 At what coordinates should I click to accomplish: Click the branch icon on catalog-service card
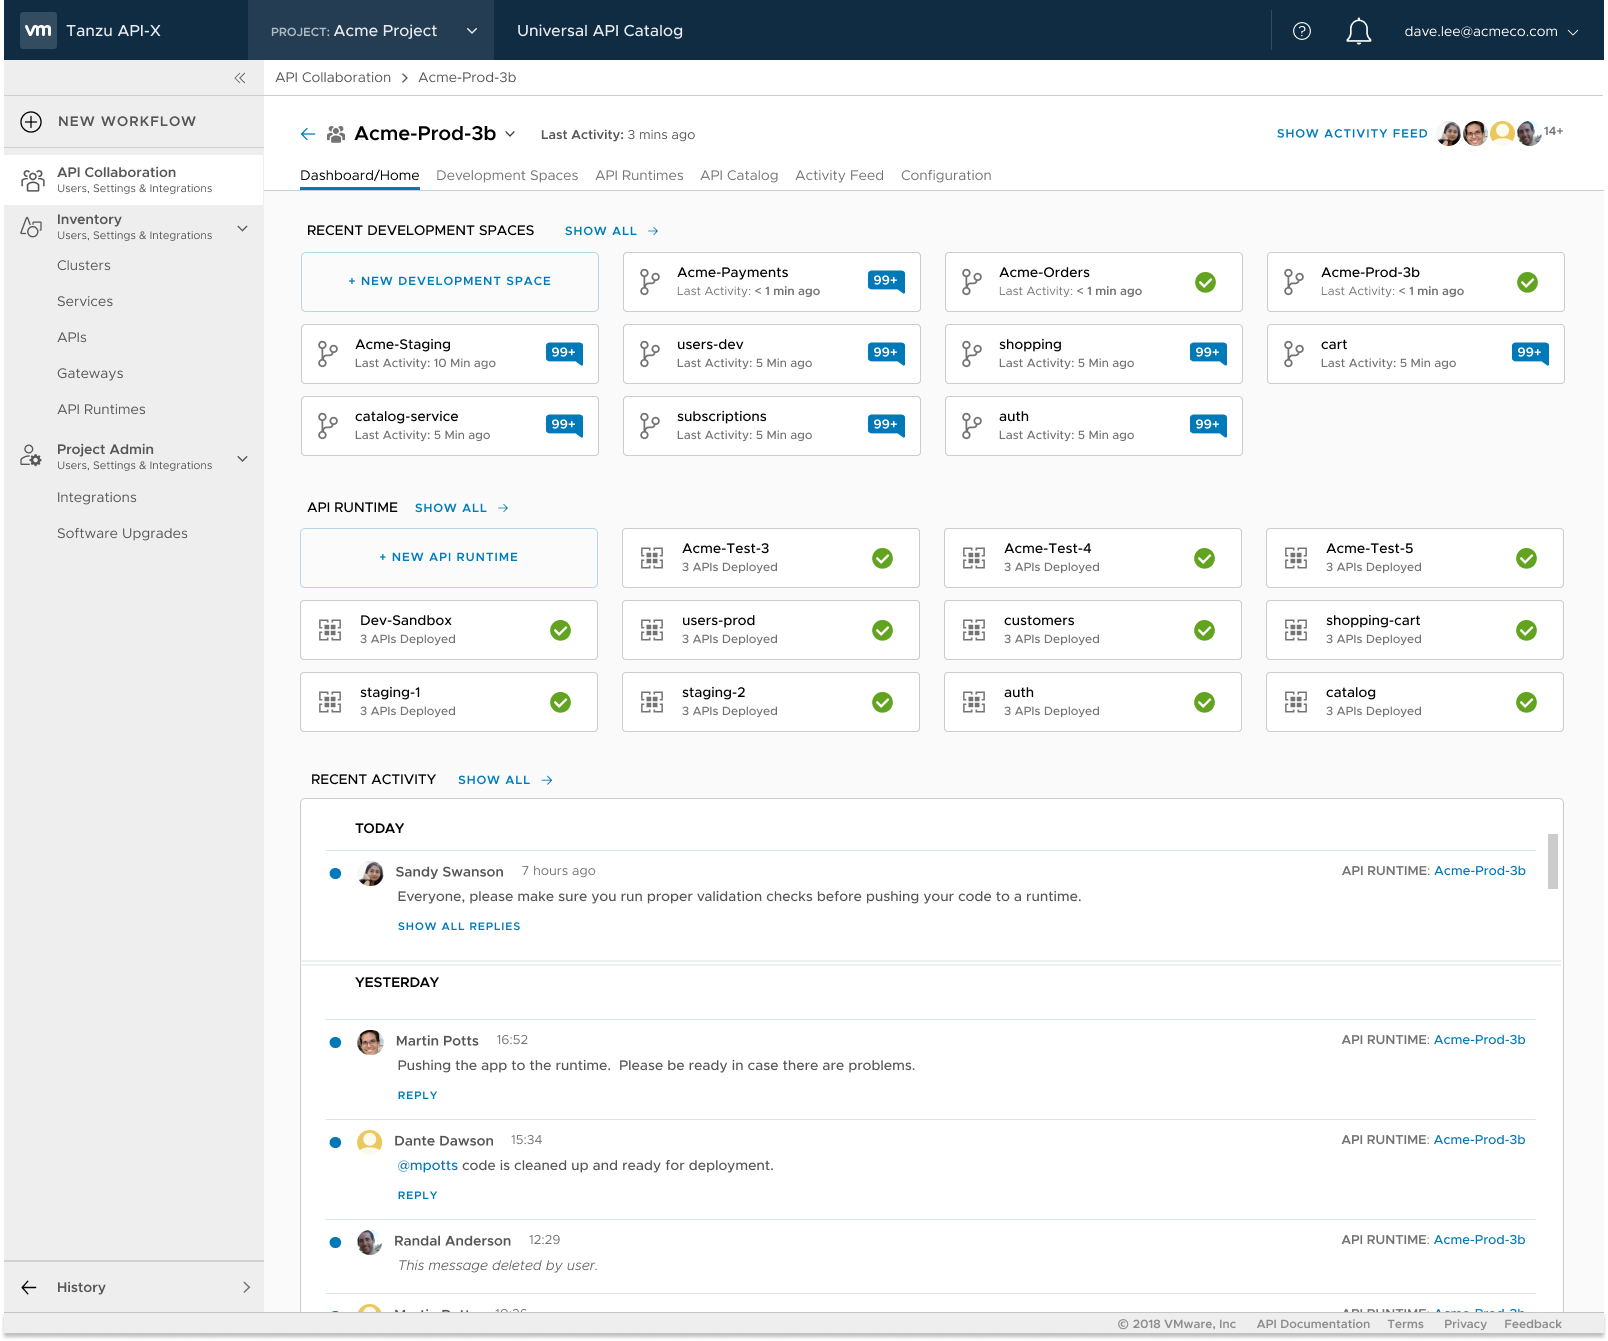[x=327, y=426]
